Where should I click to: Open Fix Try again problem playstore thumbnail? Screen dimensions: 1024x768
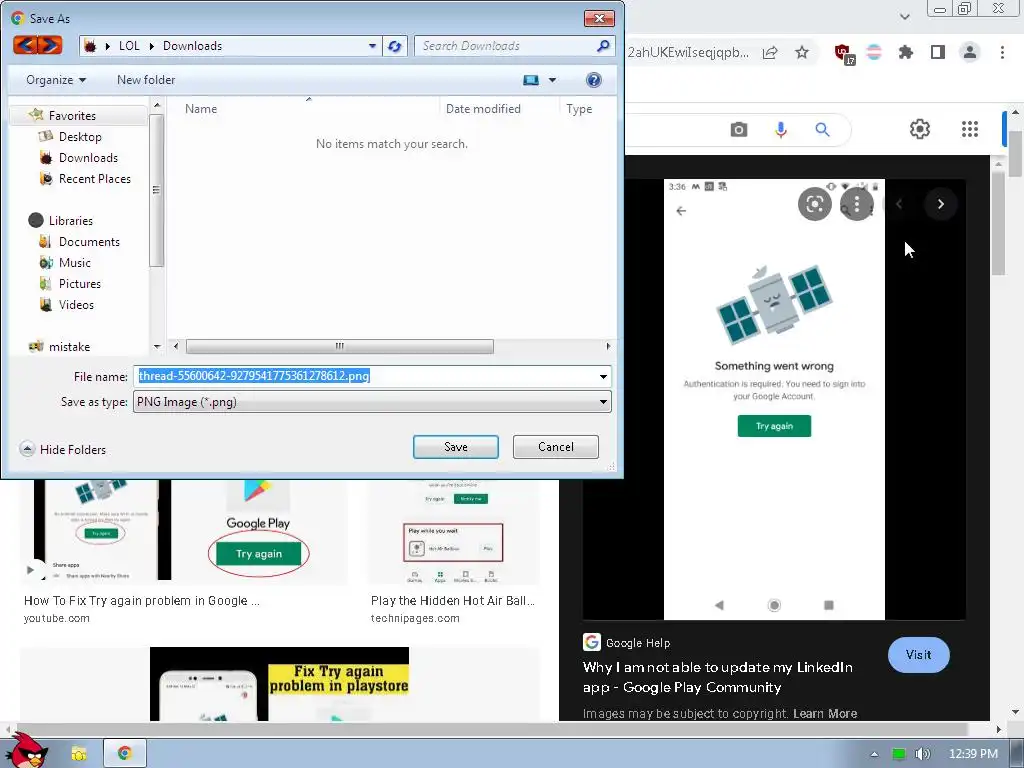pyautogui.click(x=280, y=684)
